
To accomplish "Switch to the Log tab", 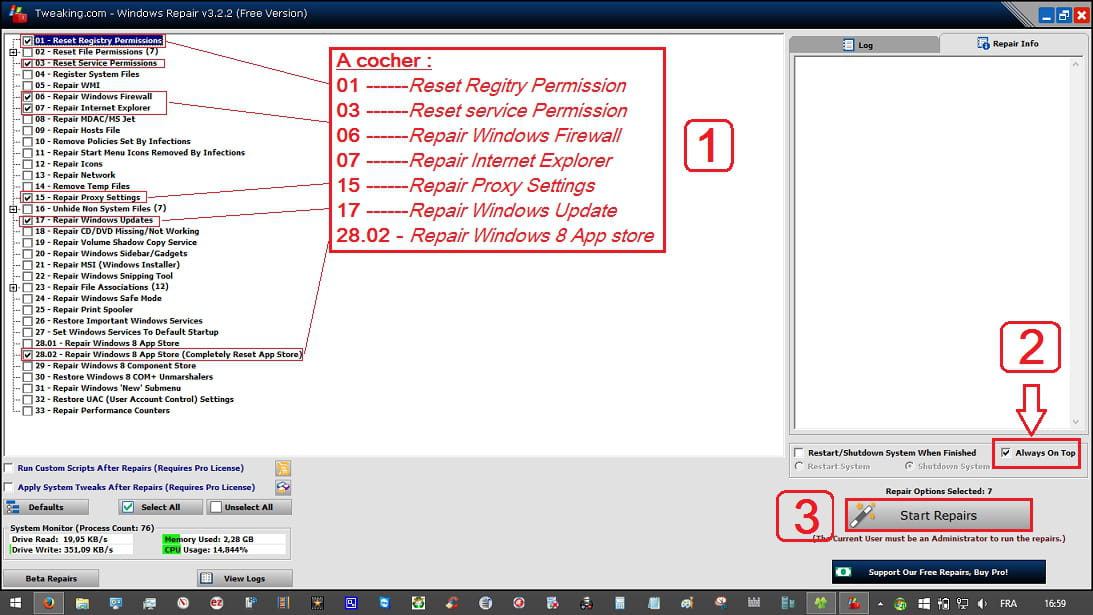I will click(x=864, y=45).
